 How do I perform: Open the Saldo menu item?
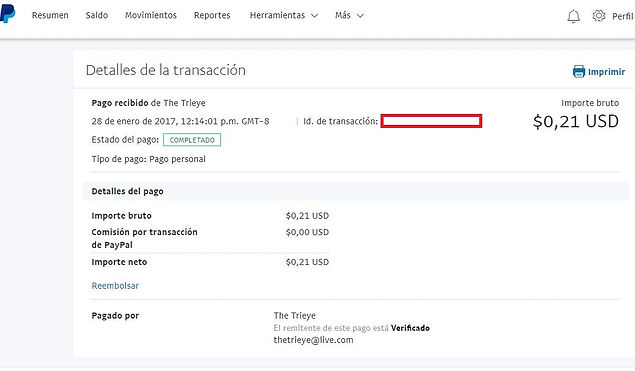click(96, 15)
